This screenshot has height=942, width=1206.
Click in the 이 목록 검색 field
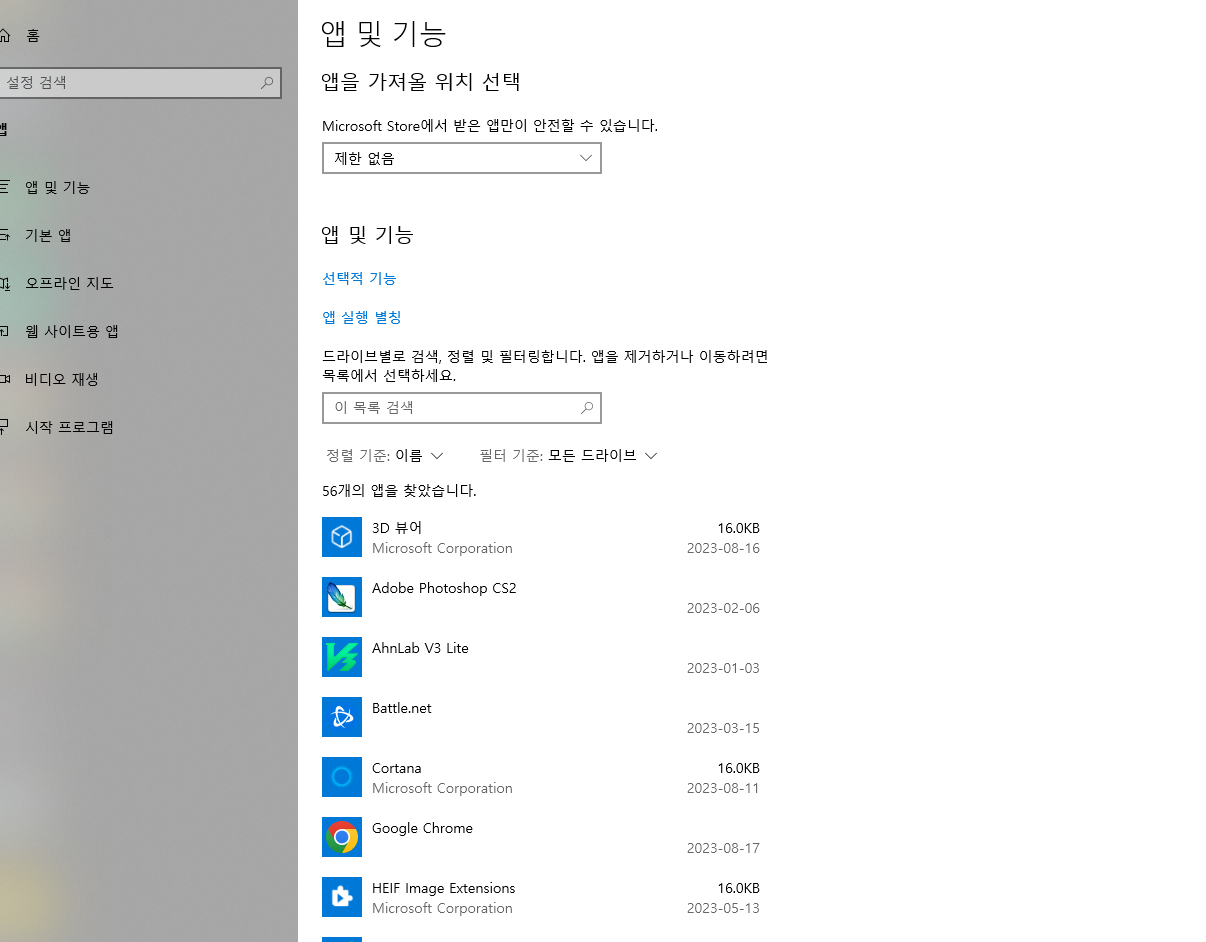[462, 408]
